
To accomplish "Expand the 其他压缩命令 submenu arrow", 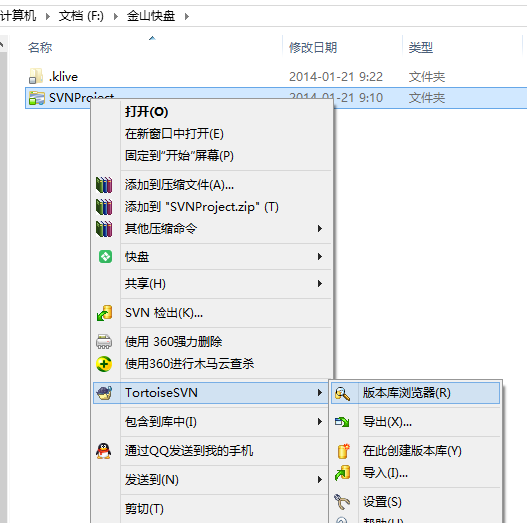I will [320, 229].
